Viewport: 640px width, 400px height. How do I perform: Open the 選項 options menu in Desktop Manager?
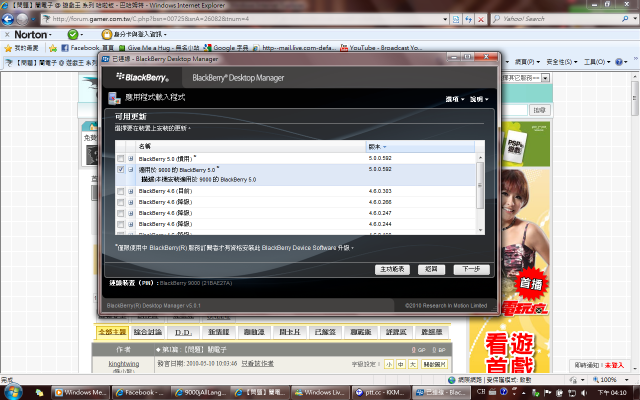pyautogui.click(x=455, y=99)
